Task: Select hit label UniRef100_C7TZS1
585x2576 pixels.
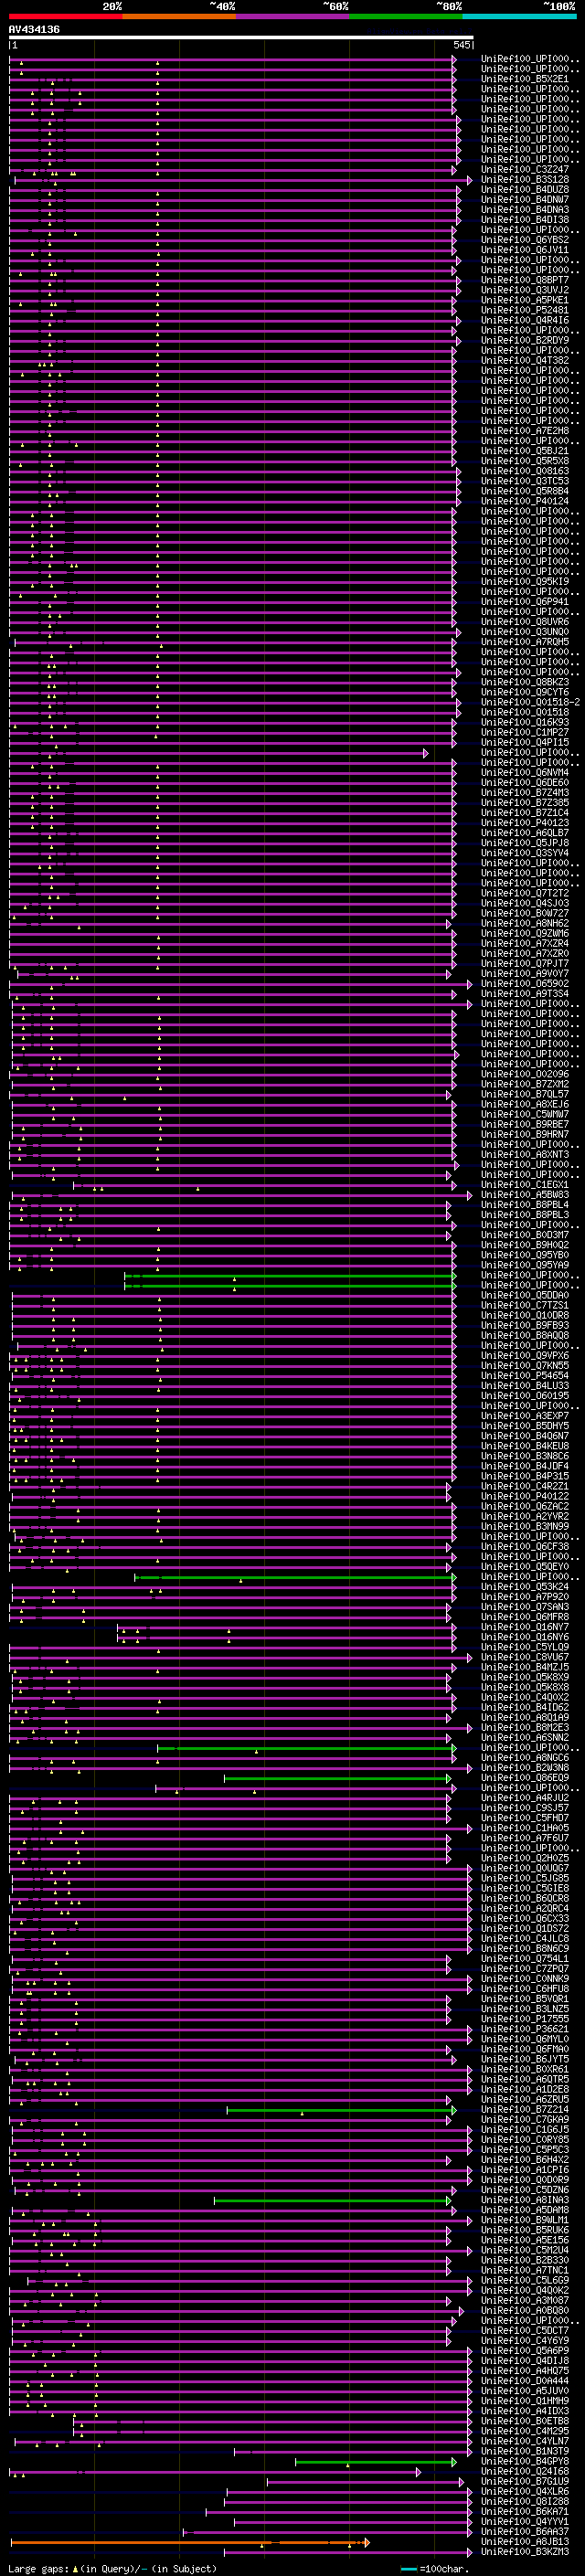Action: coord(524,1306)
